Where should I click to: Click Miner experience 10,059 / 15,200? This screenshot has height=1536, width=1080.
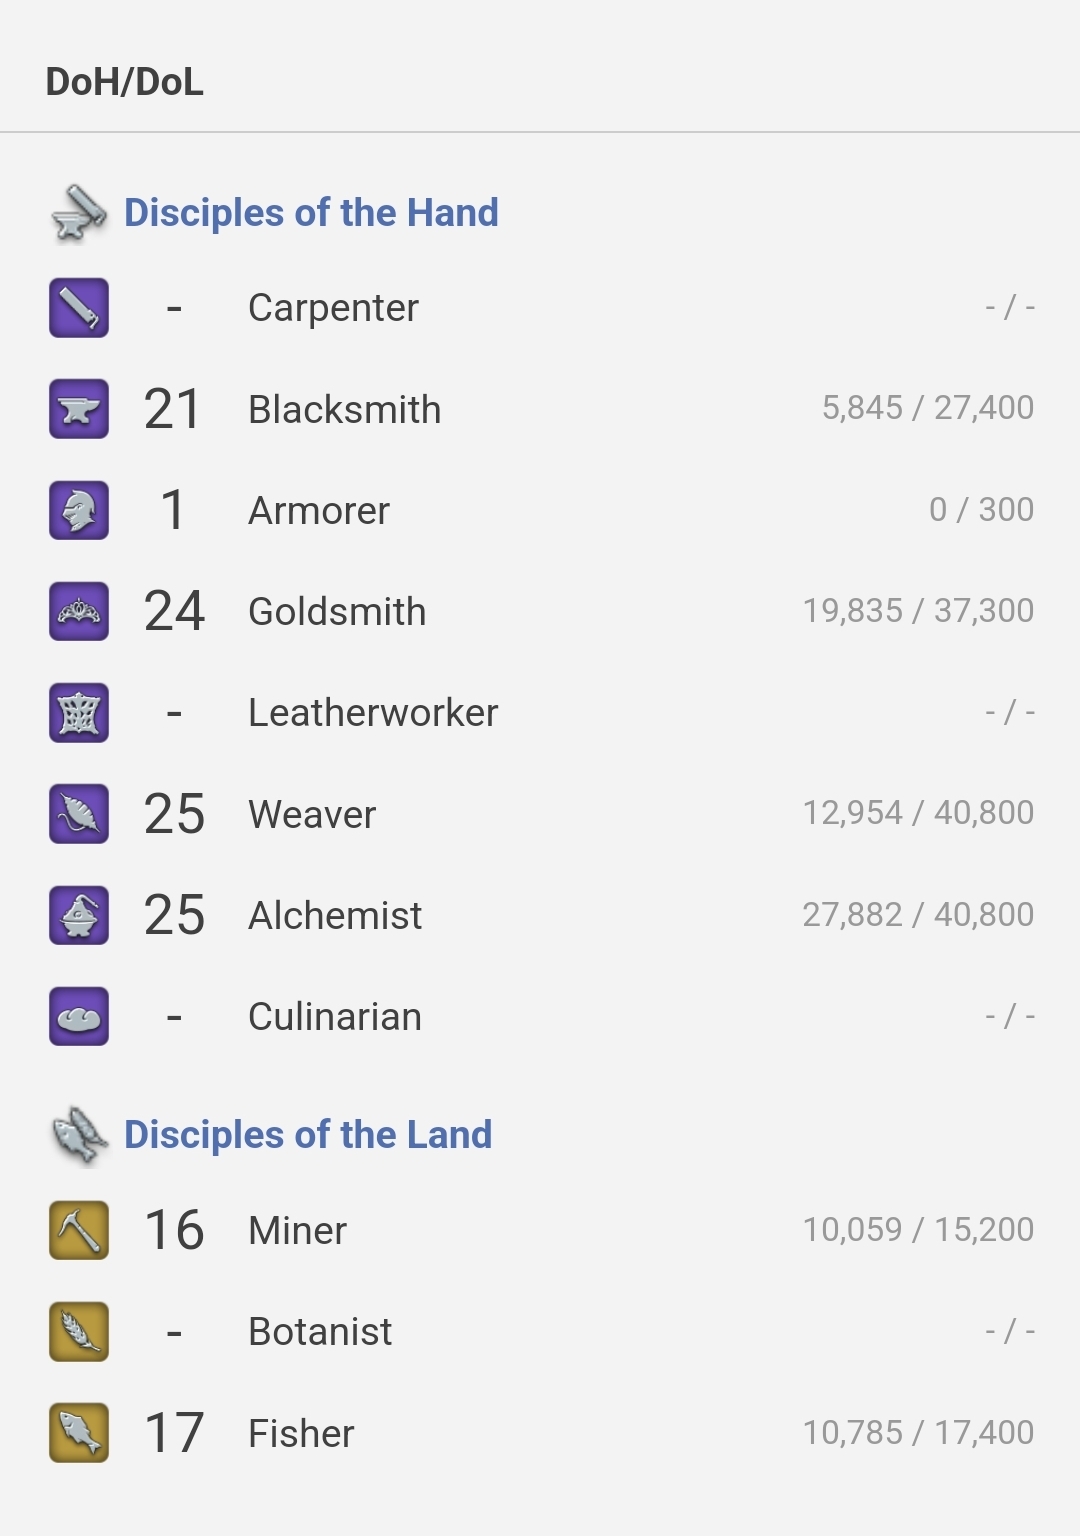918,1229
